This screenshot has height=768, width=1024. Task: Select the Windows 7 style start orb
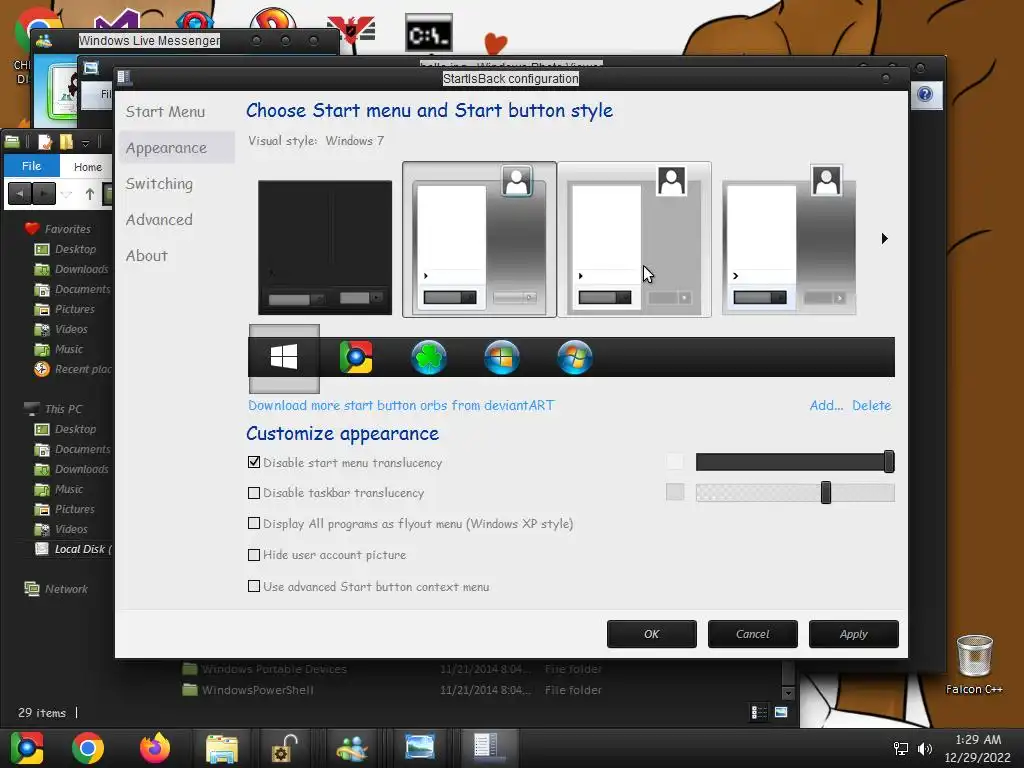pos(575,358)
